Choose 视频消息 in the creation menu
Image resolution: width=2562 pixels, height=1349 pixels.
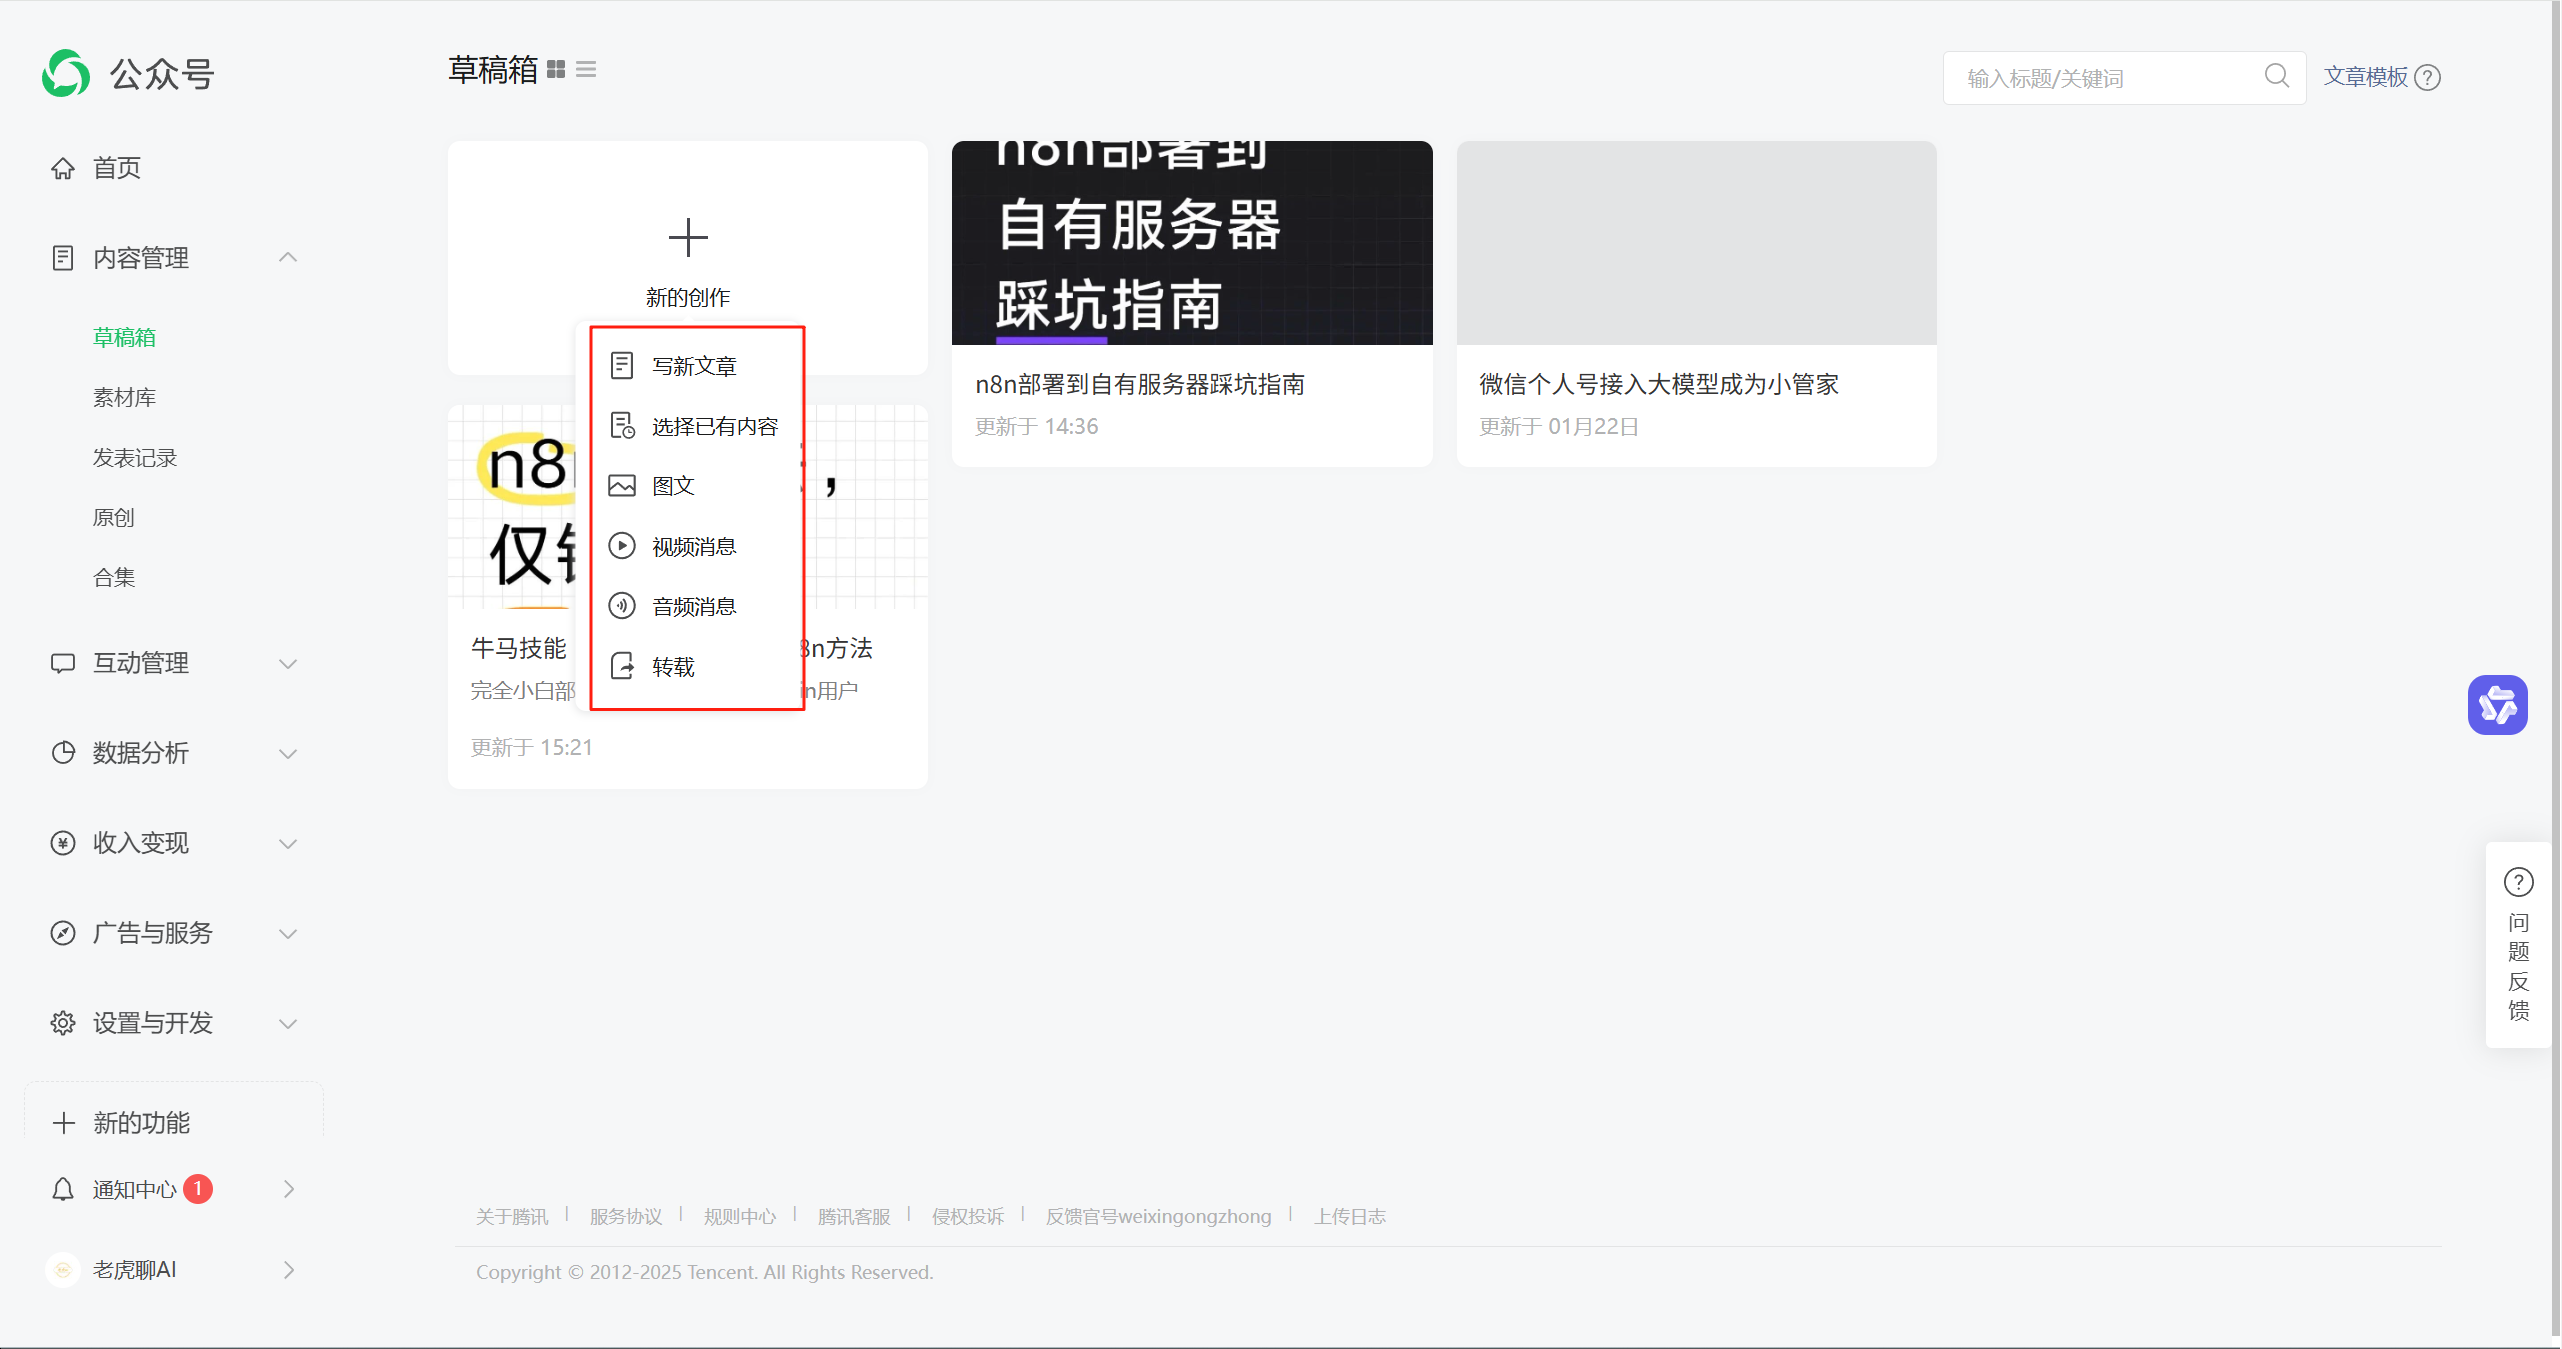(x=694, y=546)
